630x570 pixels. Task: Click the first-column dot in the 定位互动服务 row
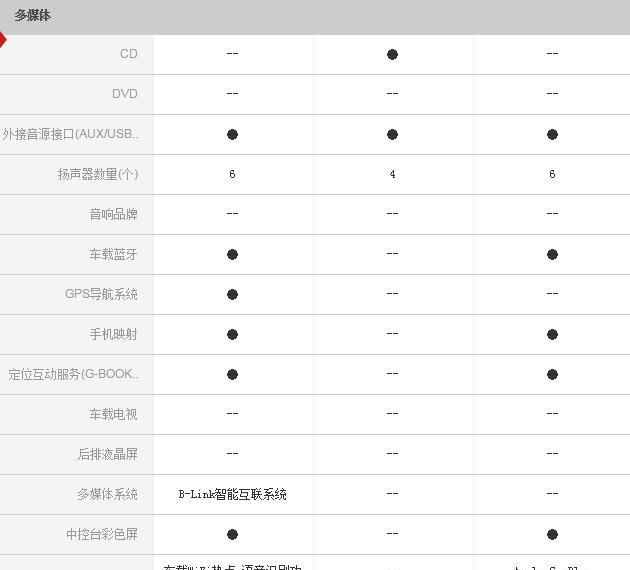[x=232, y=375]
